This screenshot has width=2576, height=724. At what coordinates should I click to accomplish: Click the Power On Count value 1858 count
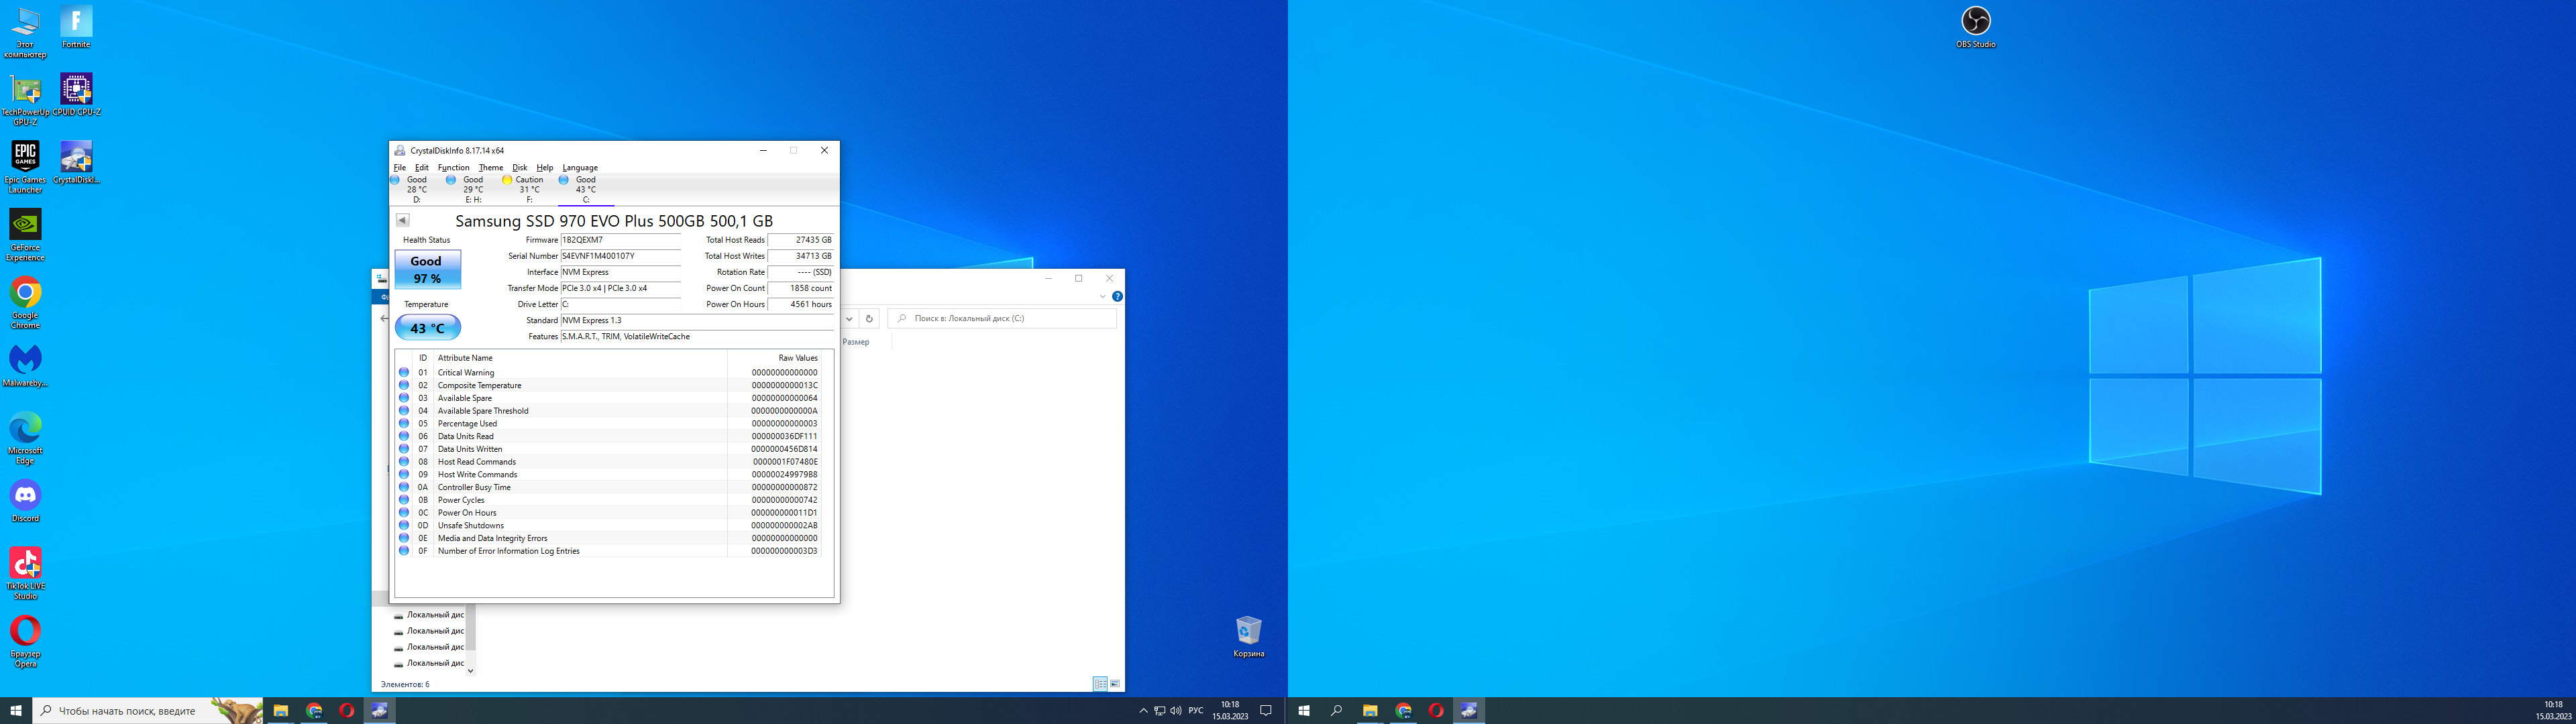tap(800, 288)
